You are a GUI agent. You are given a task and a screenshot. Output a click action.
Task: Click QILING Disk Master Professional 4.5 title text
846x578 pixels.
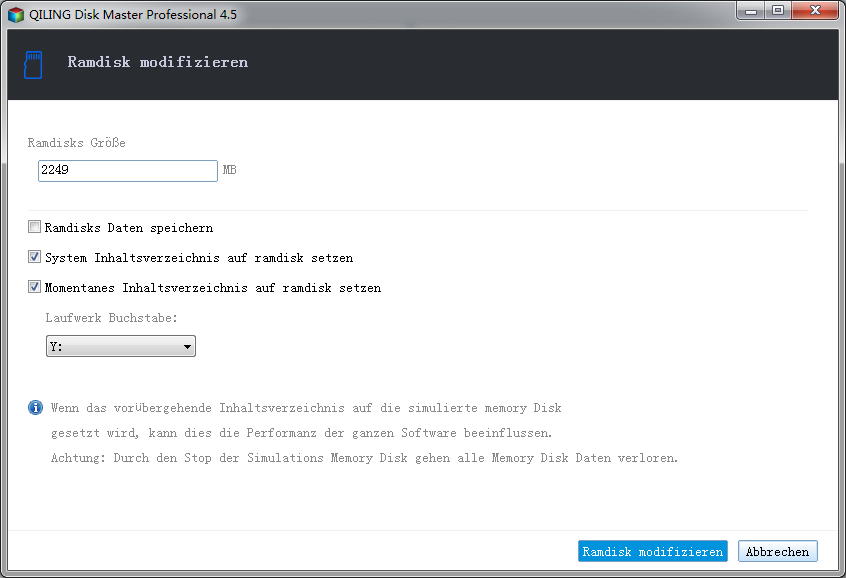(133, 15)
